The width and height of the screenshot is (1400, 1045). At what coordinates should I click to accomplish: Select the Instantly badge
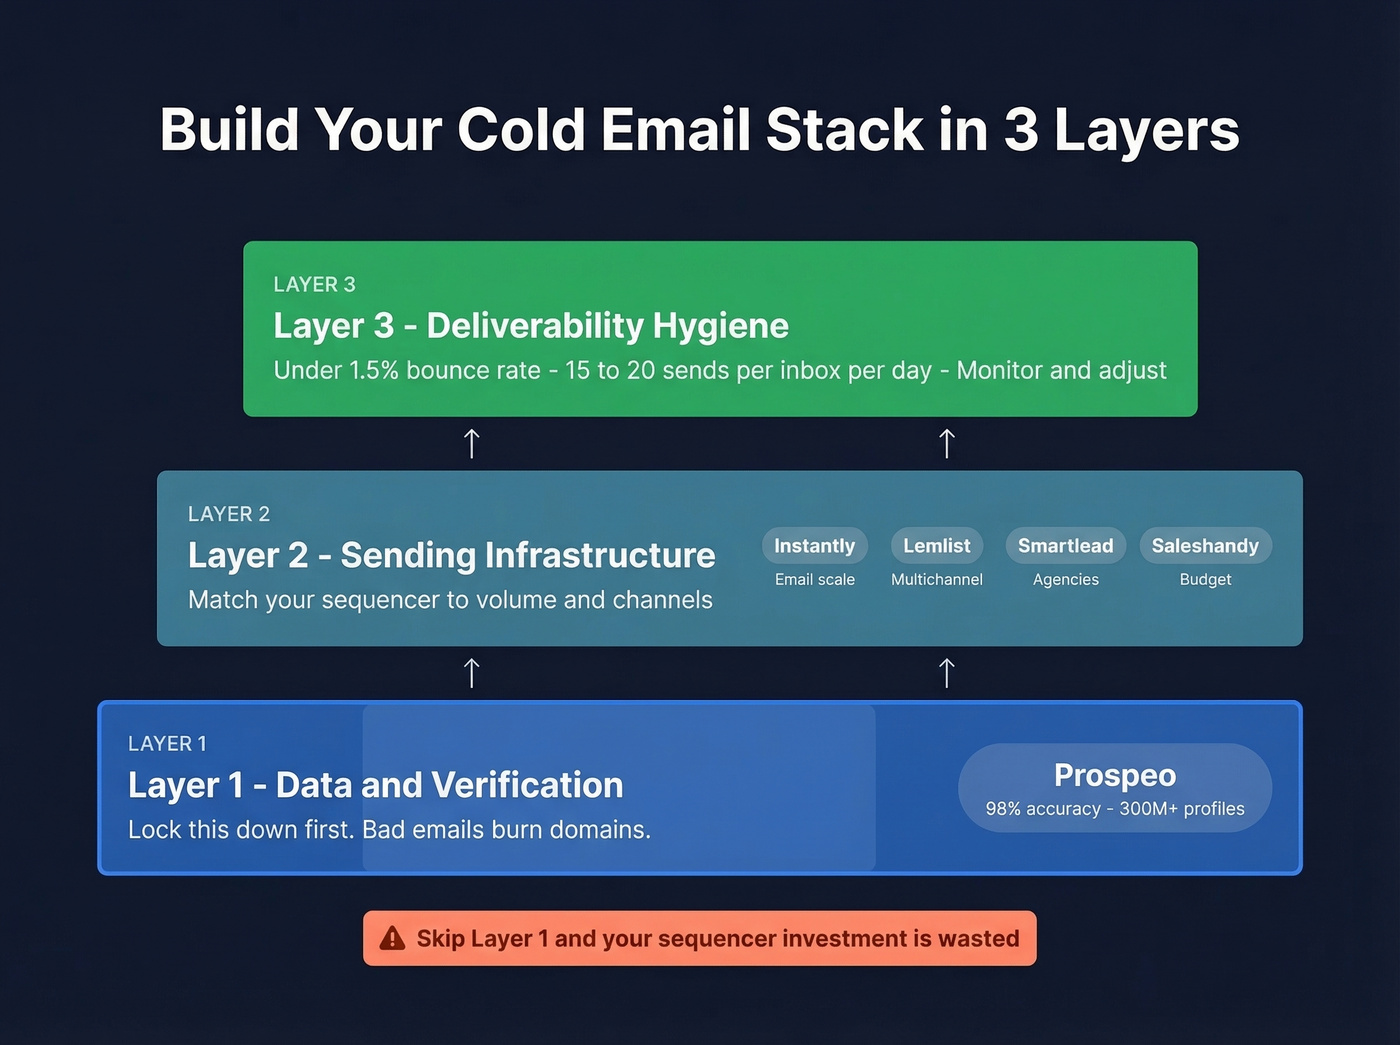point(814,545)
